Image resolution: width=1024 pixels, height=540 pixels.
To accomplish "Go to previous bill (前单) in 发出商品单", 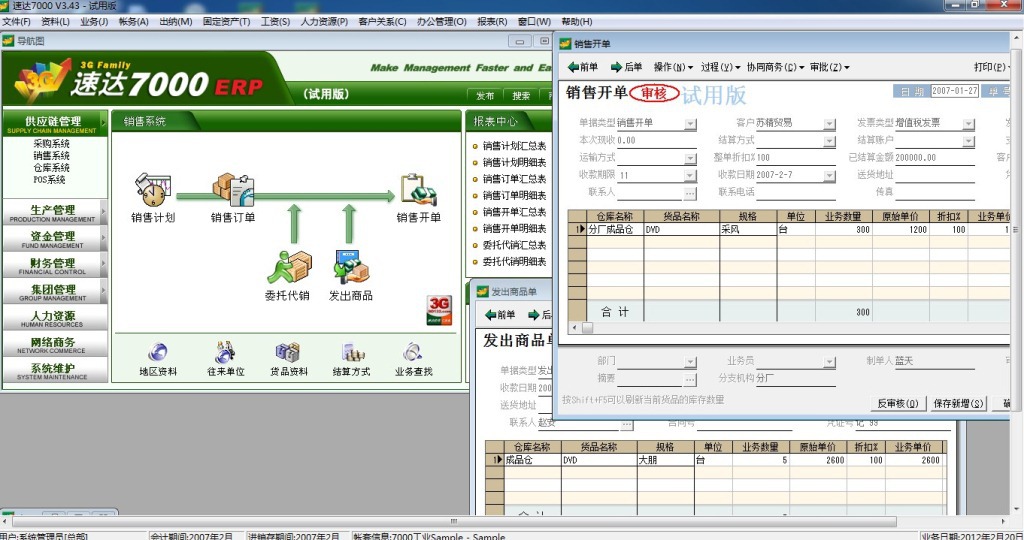I will tap(500, 315).
